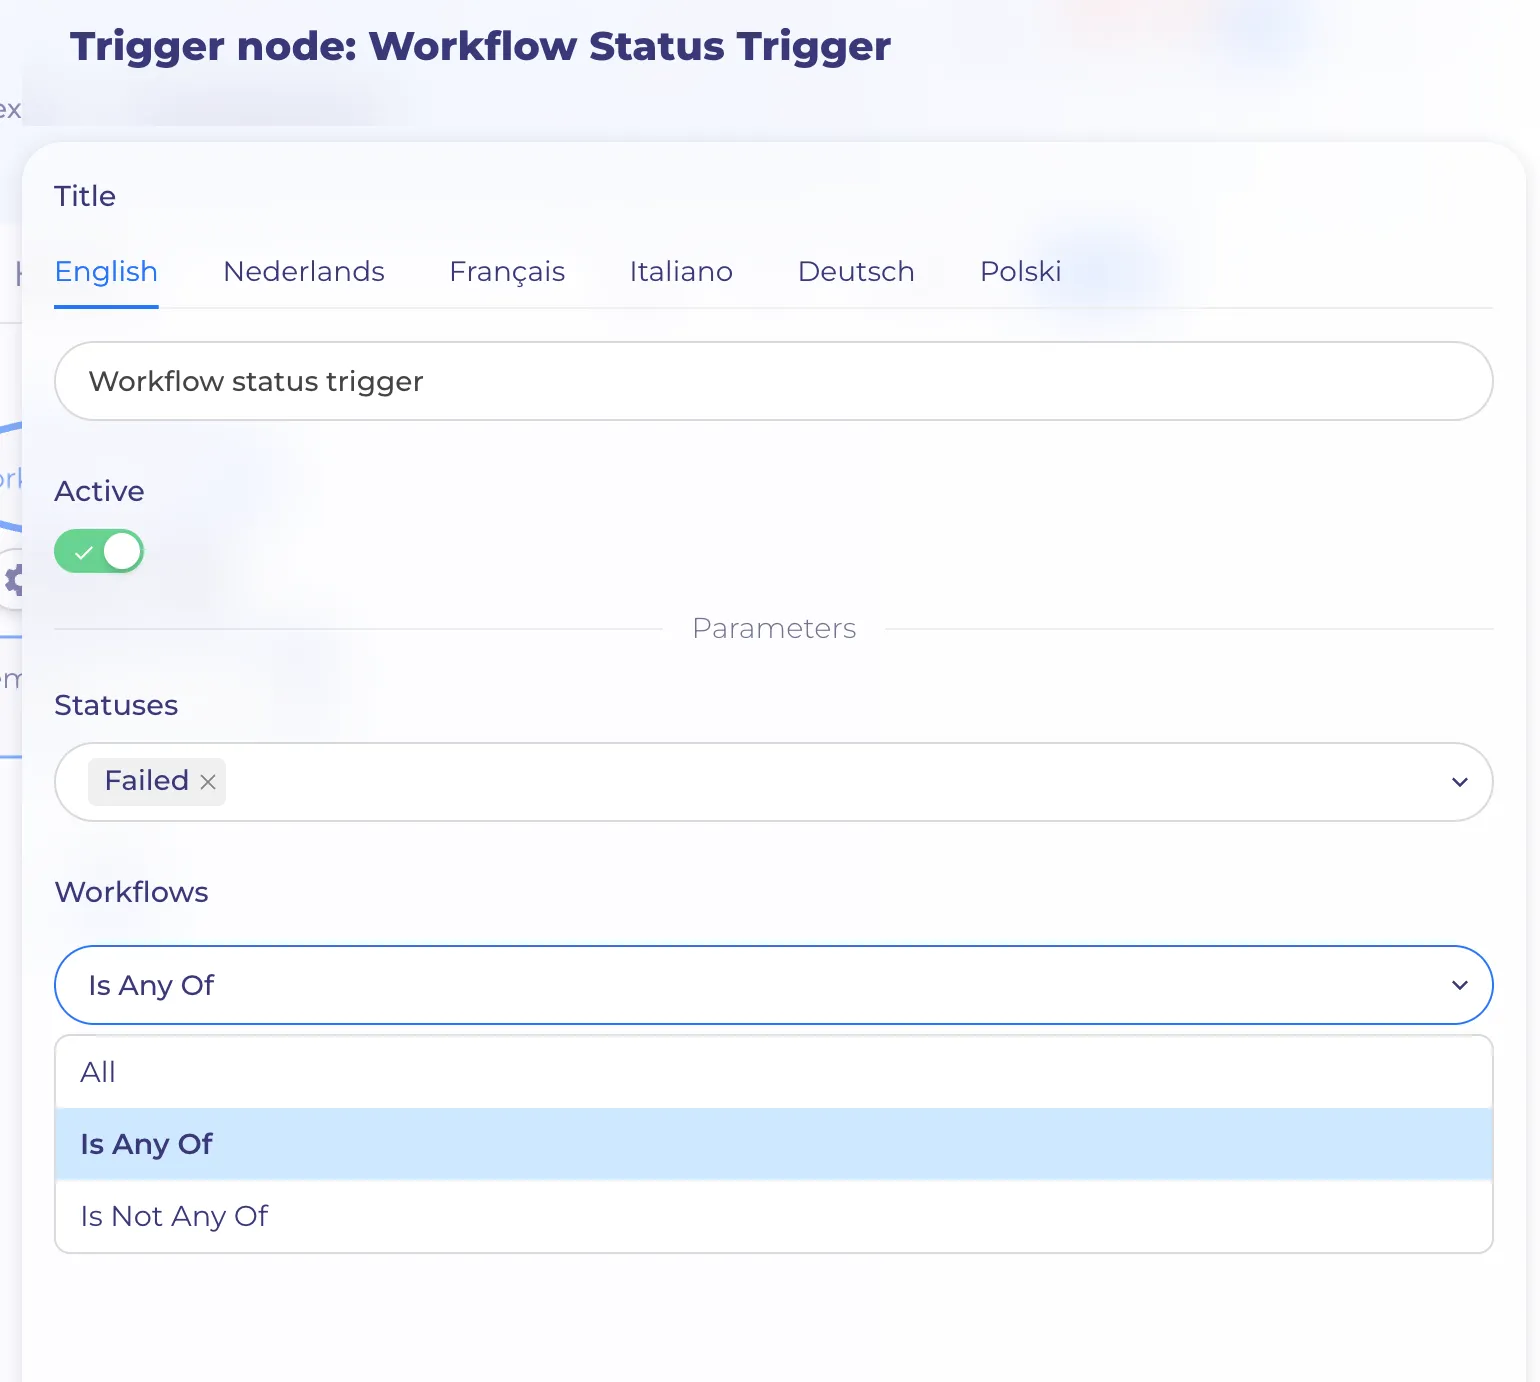Screen dimensions: 1540x1382
Task: Open the Deutsch language tab
Action: 856,271
